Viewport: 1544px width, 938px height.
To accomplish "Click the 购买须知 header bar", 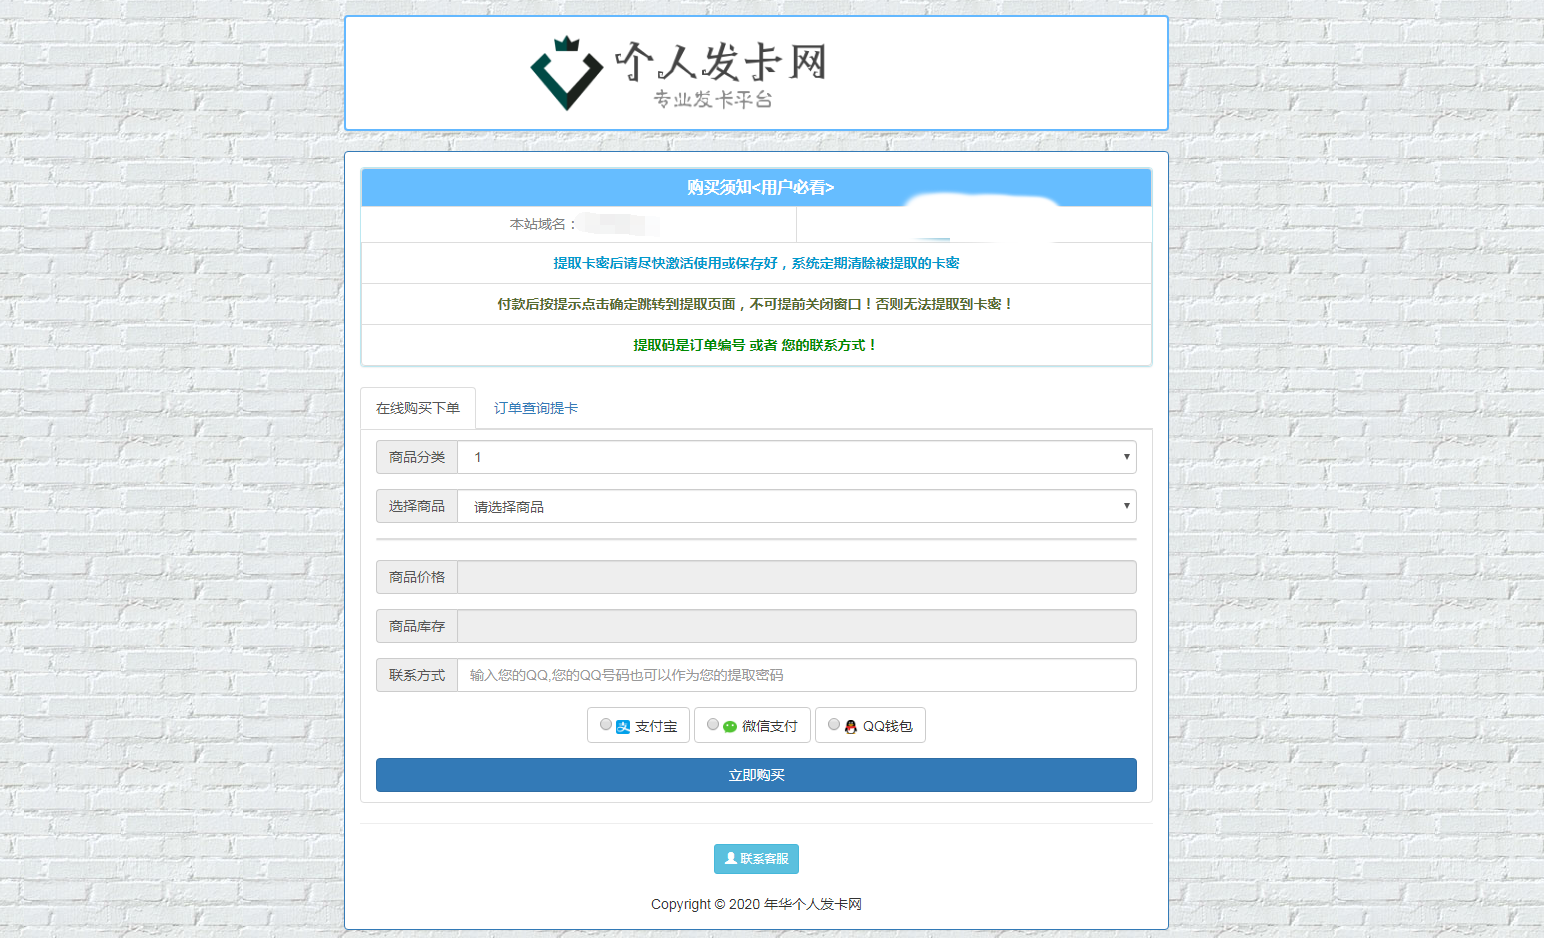I will point(756,188).
